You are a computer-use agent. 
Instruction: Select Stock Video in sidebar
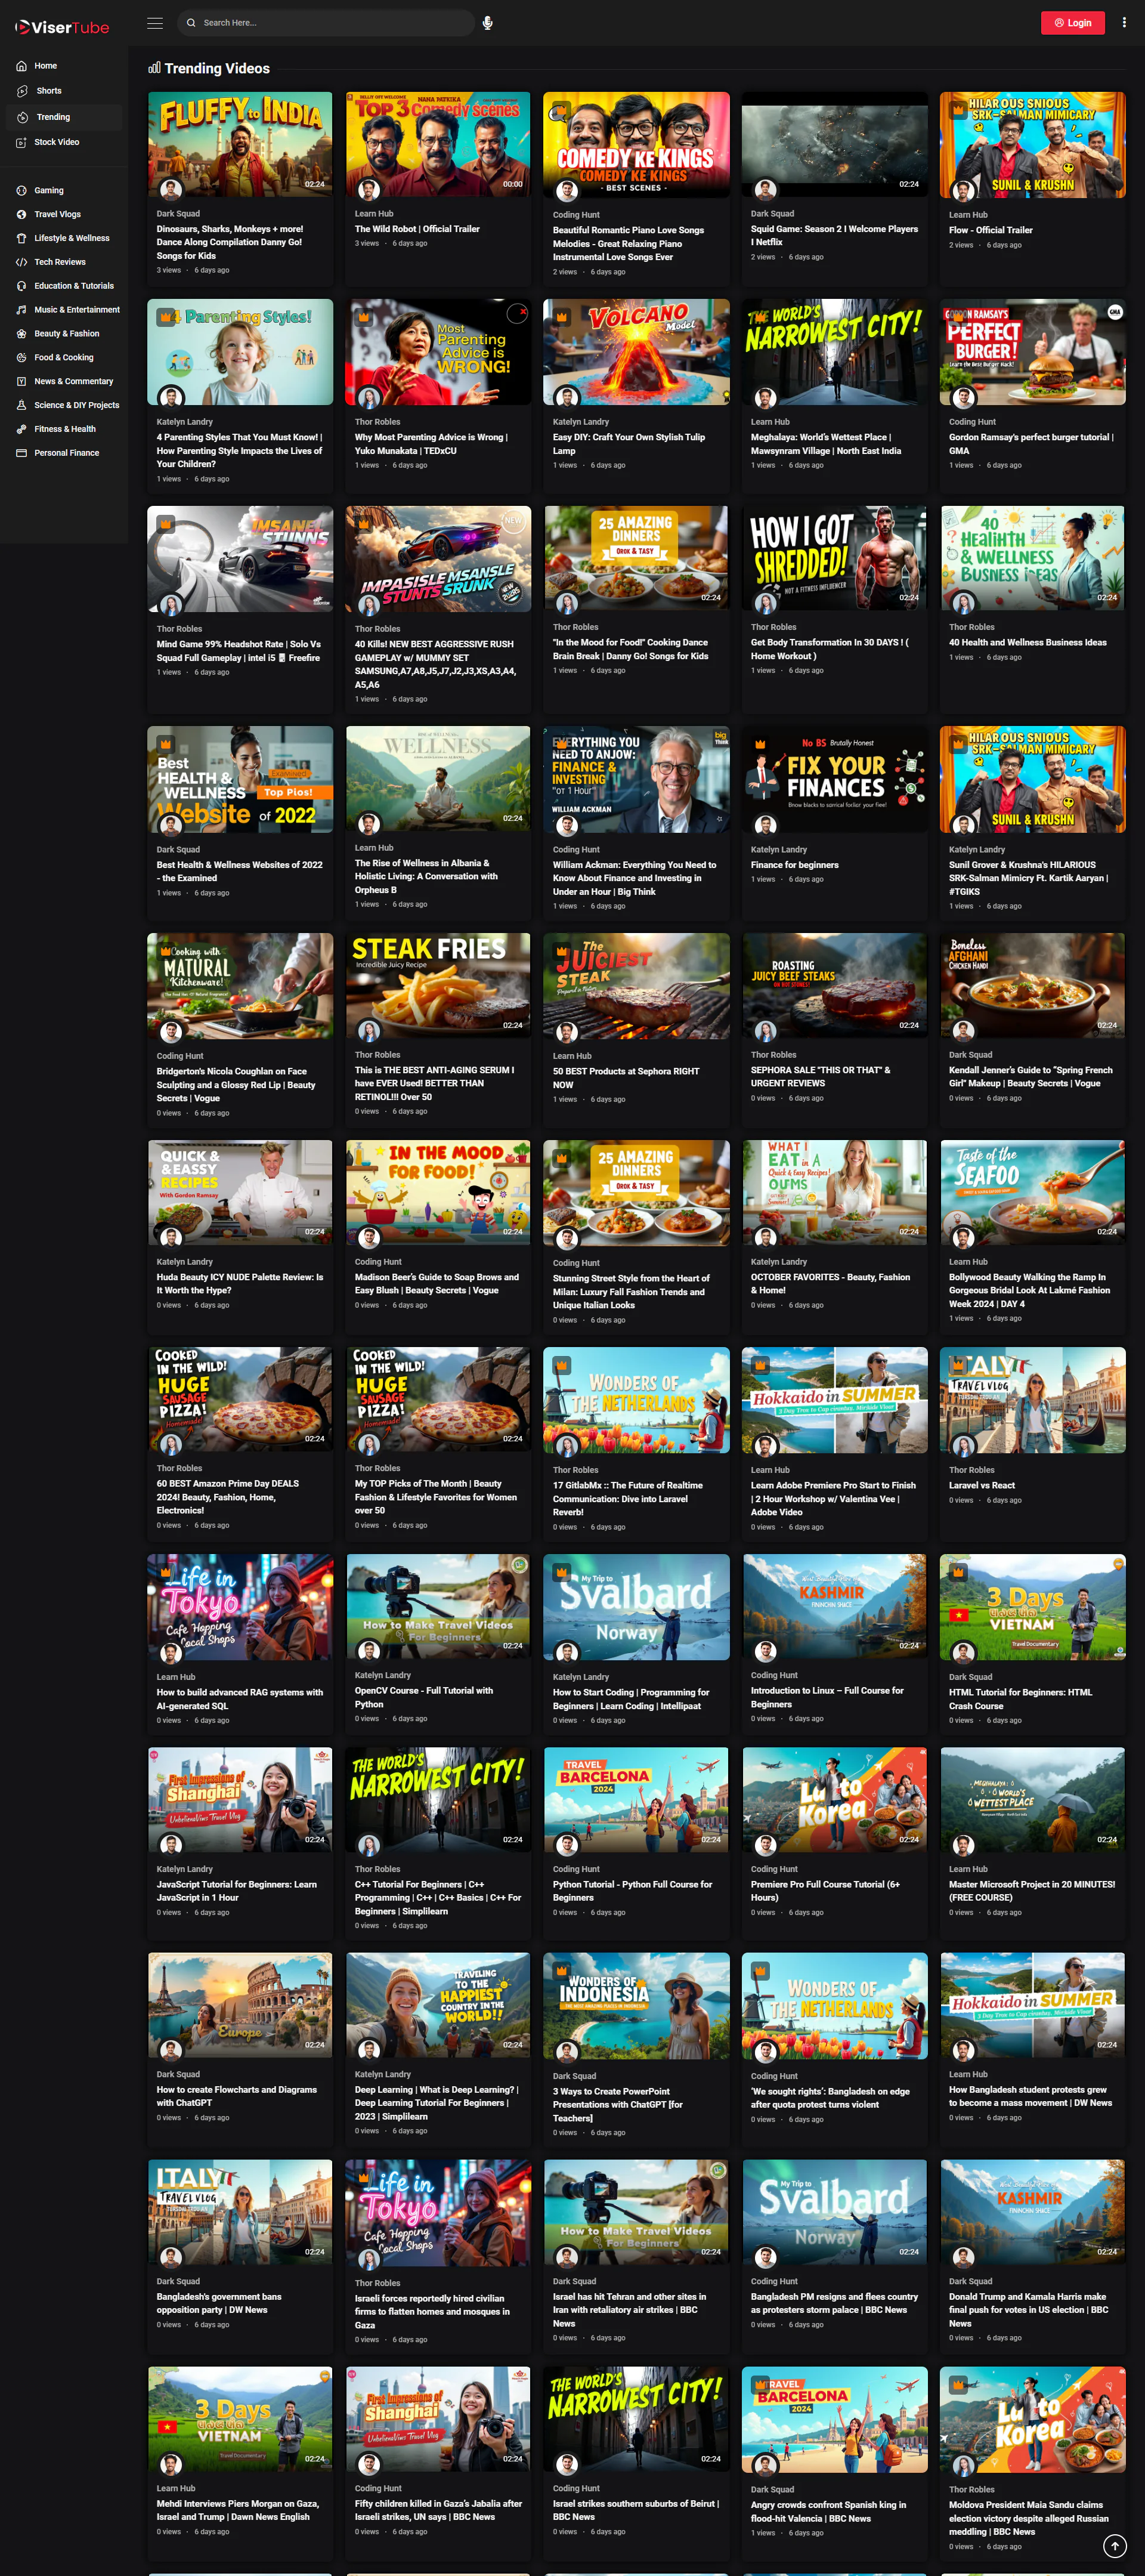(56, 142)
